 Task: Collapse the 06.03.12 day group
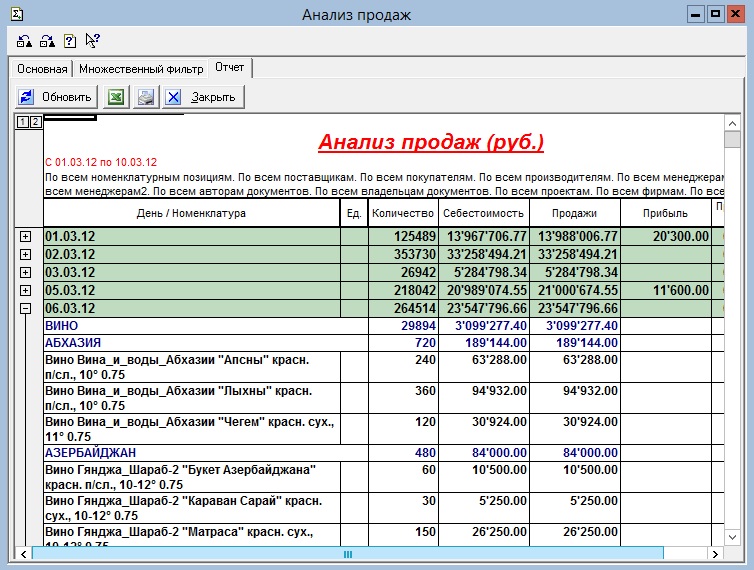click(x=25, y=309)
